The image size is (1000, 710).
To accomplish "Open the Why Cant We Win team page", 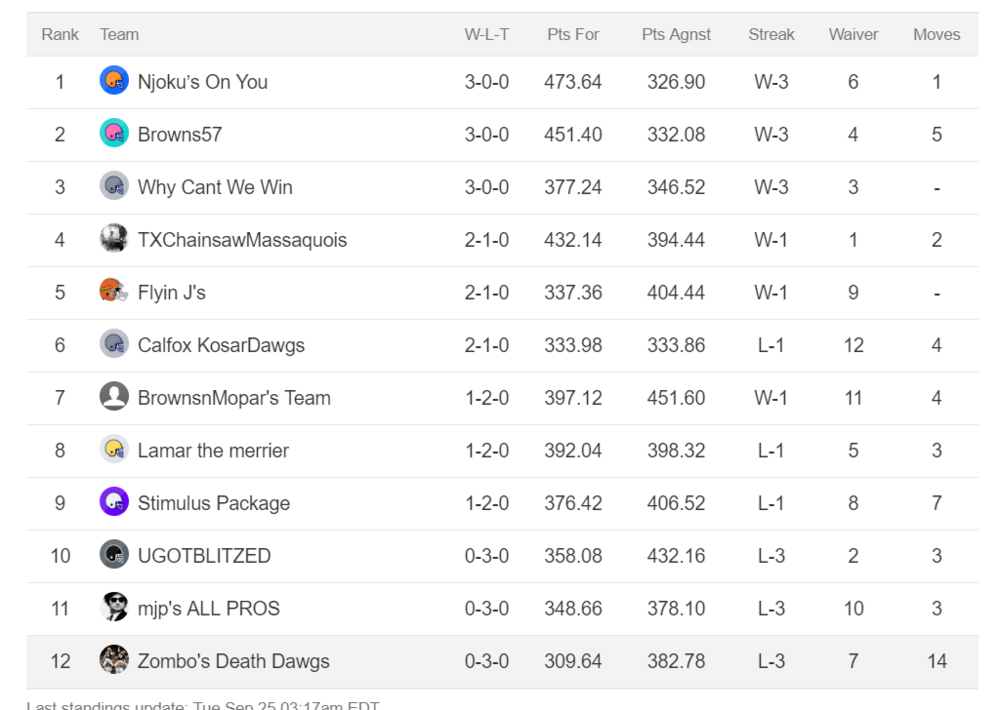I will pos(215,187).
